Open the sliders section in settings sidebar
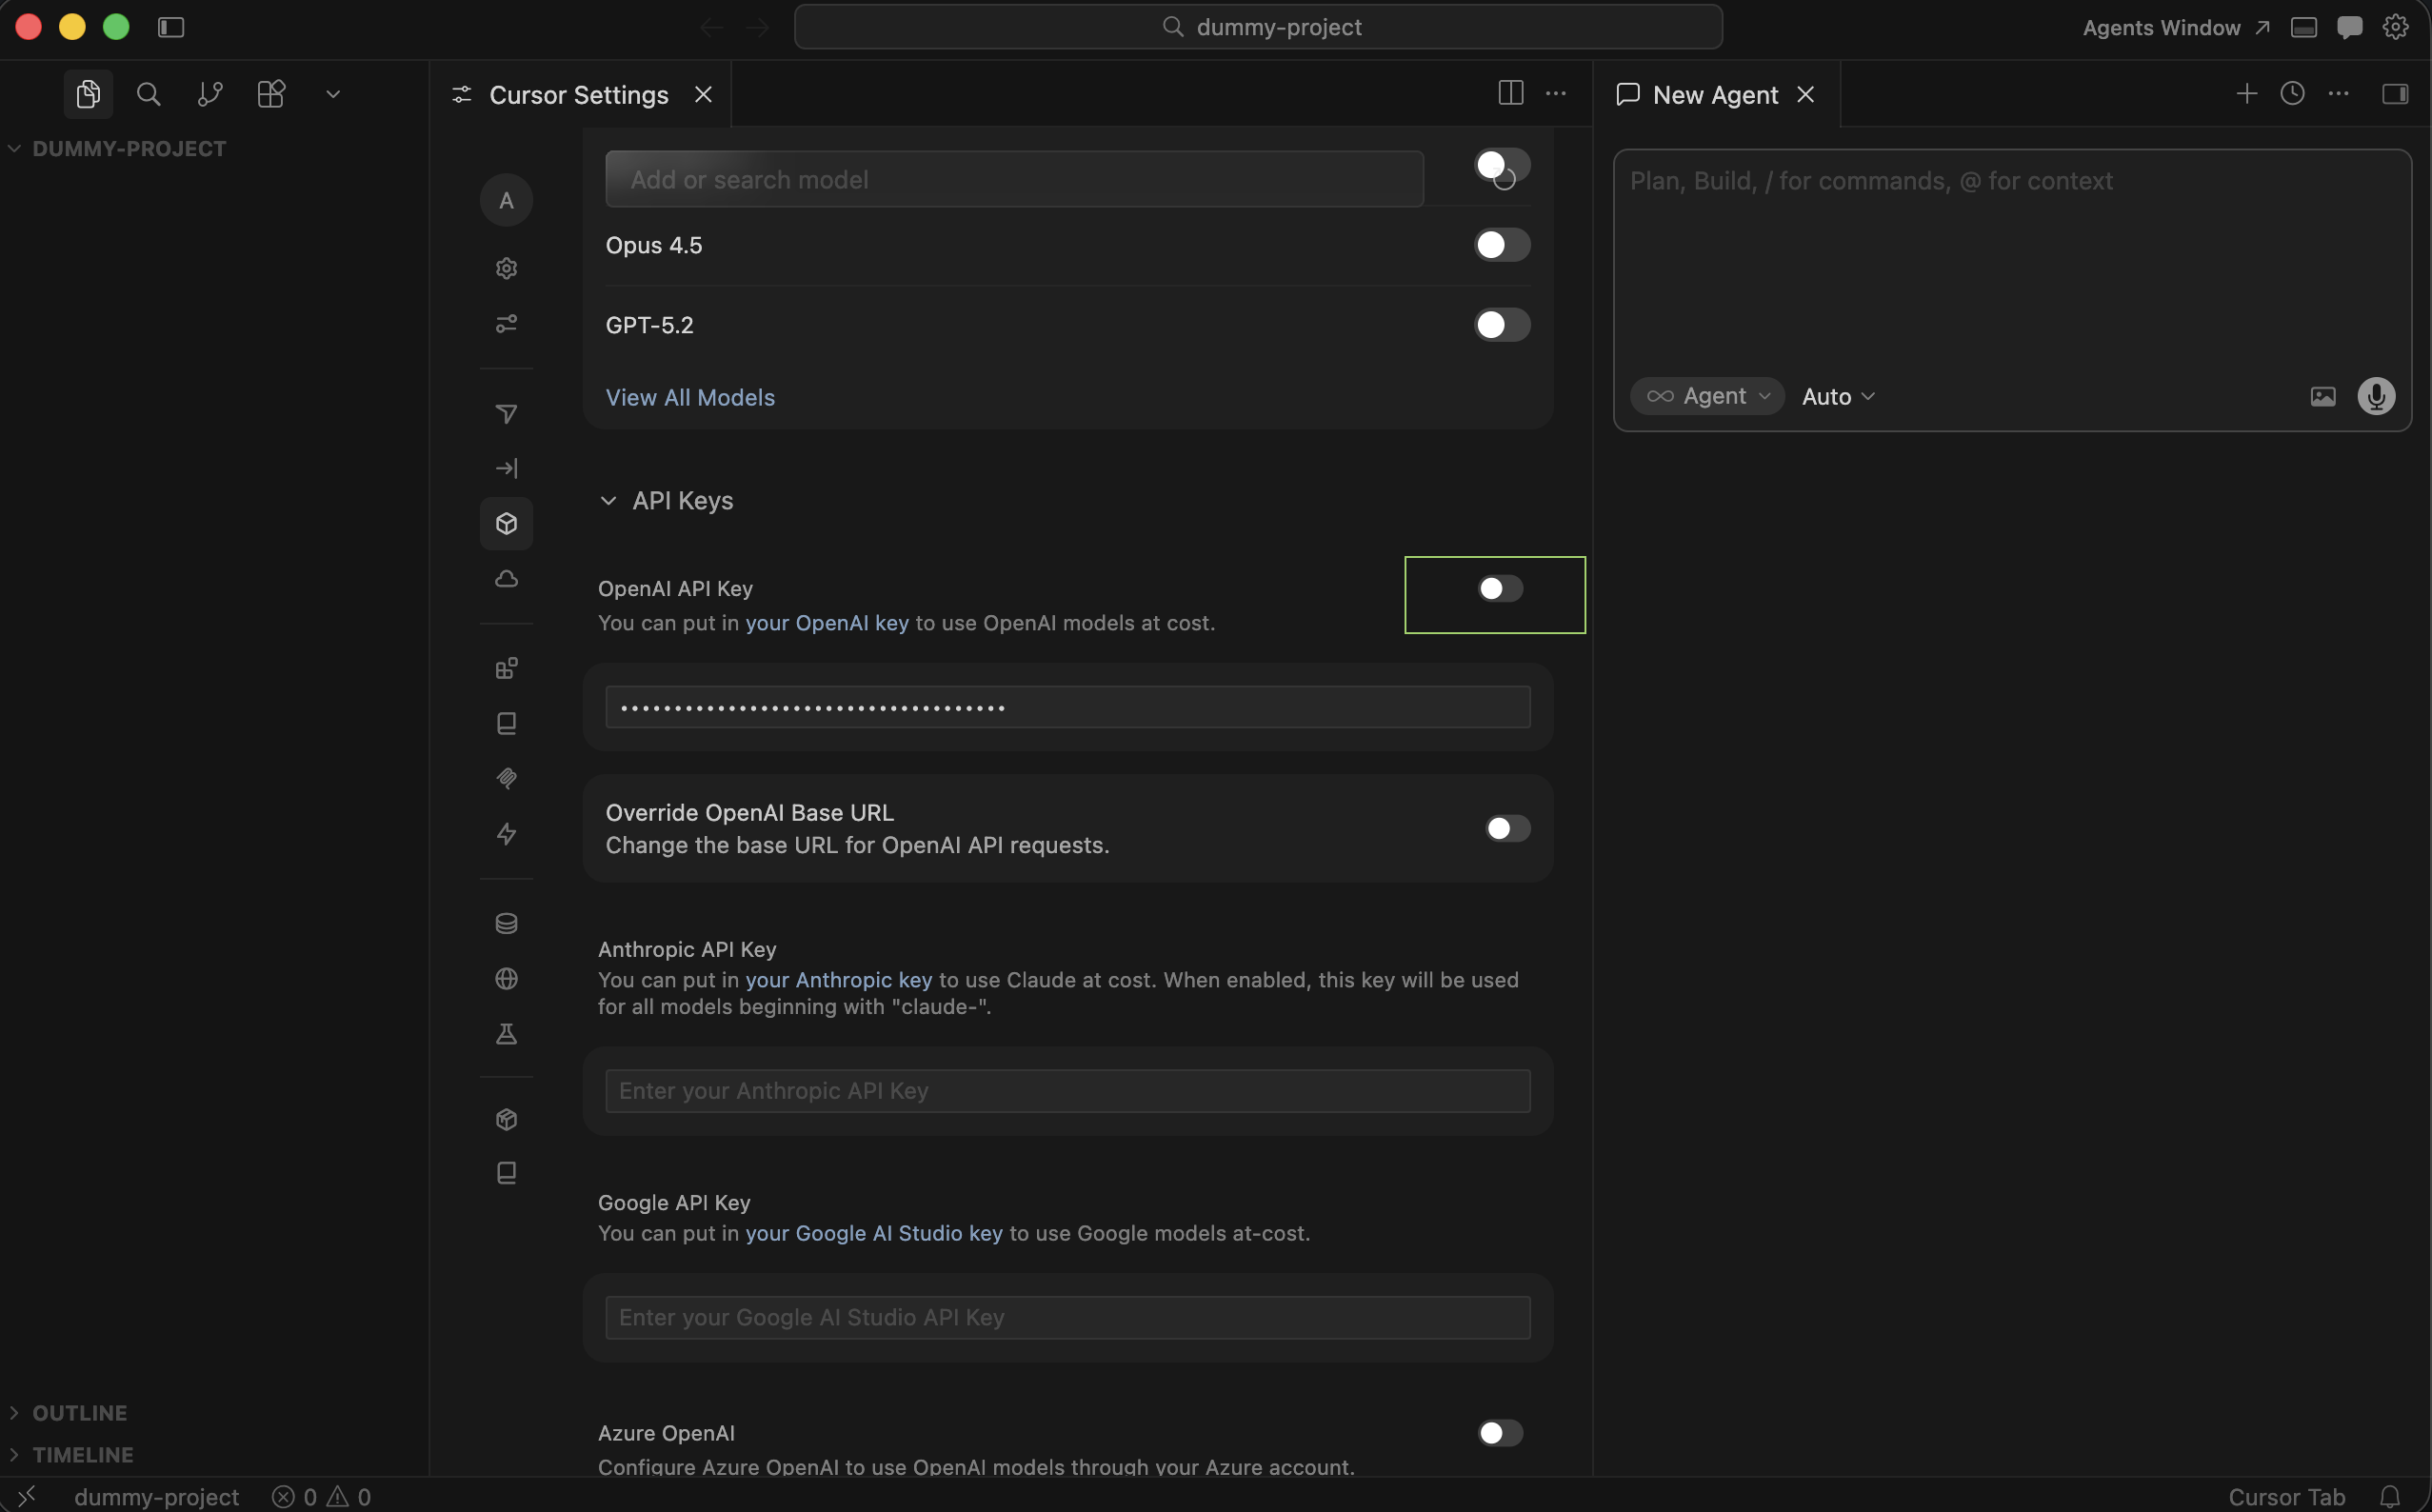Image resolution: width=2432 pixels, height=1512 pixels. (x=507, y=324)
